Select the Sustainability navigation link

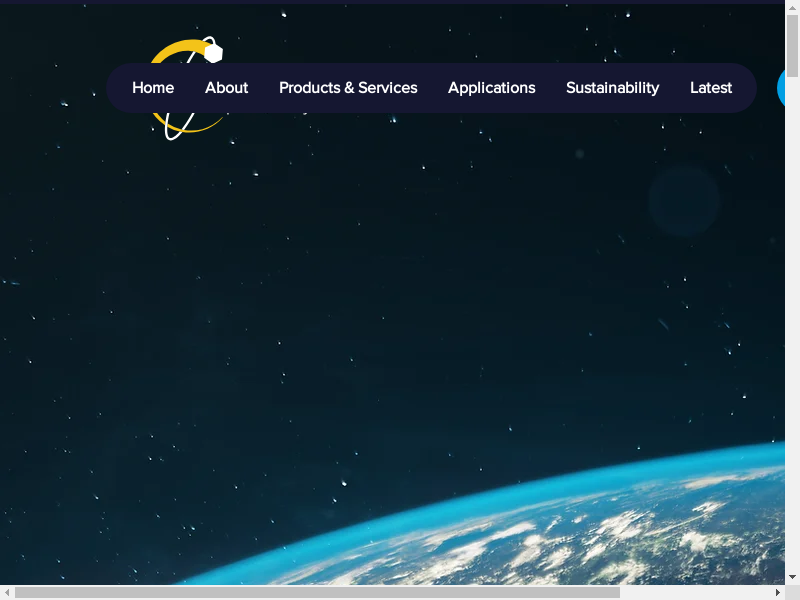pos(612,88)
